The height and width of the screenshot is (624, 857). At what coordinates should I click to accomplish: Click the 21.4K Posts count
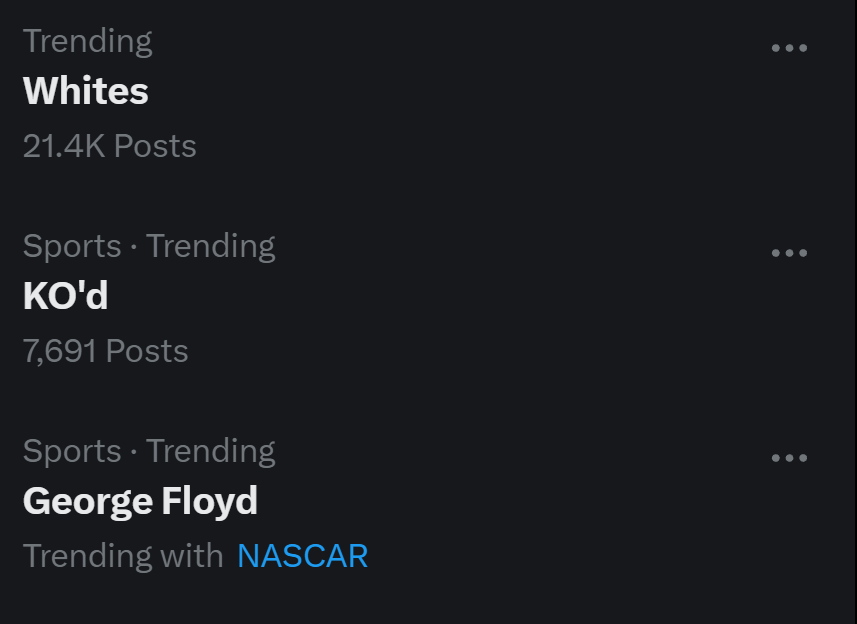[x=109, y=146]
